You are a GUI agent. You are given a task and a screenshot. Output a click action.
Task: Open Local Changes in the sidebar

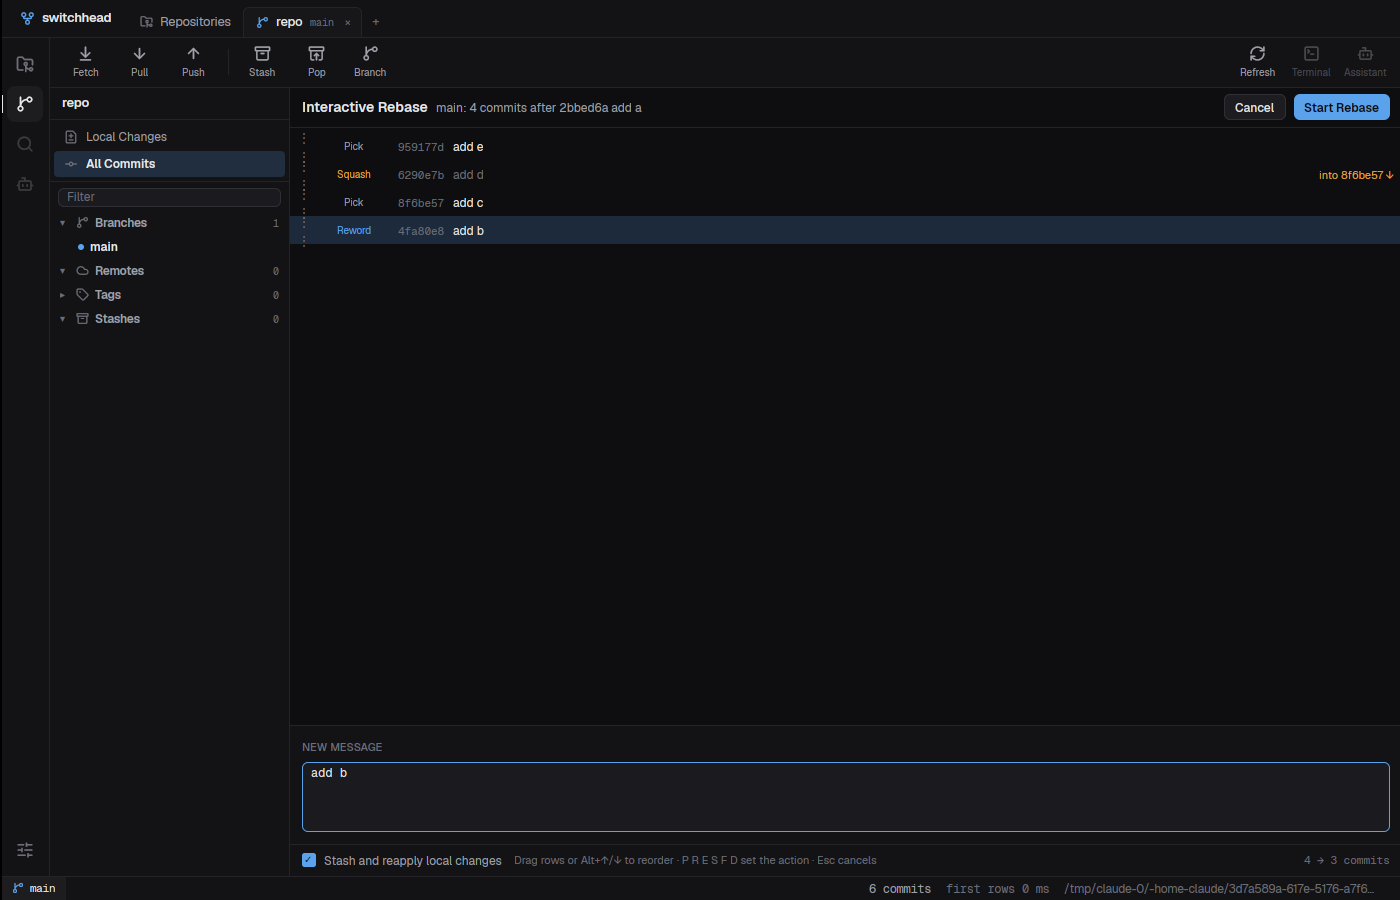point(169,137)
